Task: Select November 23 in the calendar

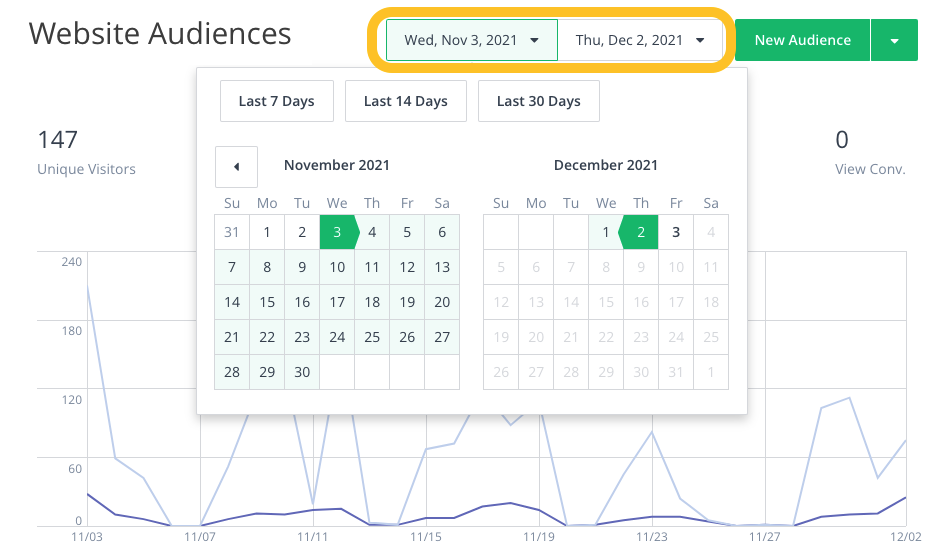Action: pos(302,337)
